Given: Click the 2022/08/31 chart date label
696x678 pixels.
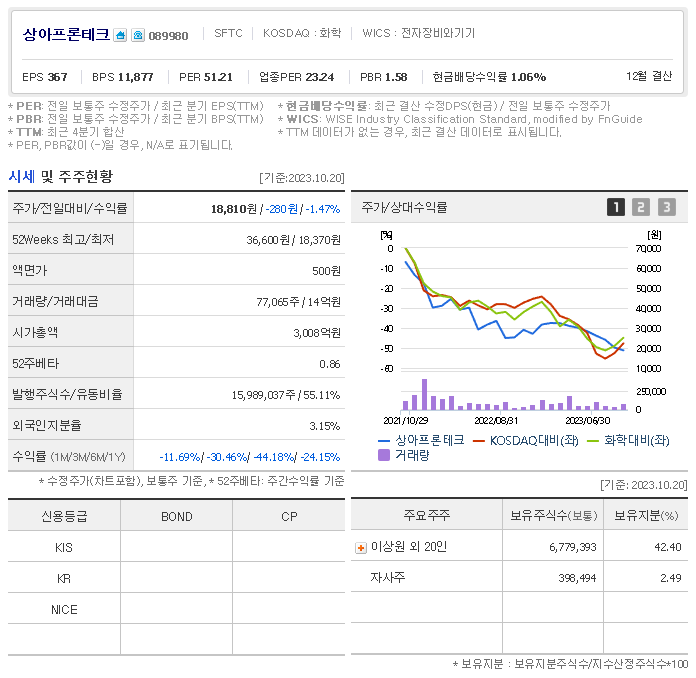Looking at the screenshot, I should pyautogui.click(x=496, y=420).
